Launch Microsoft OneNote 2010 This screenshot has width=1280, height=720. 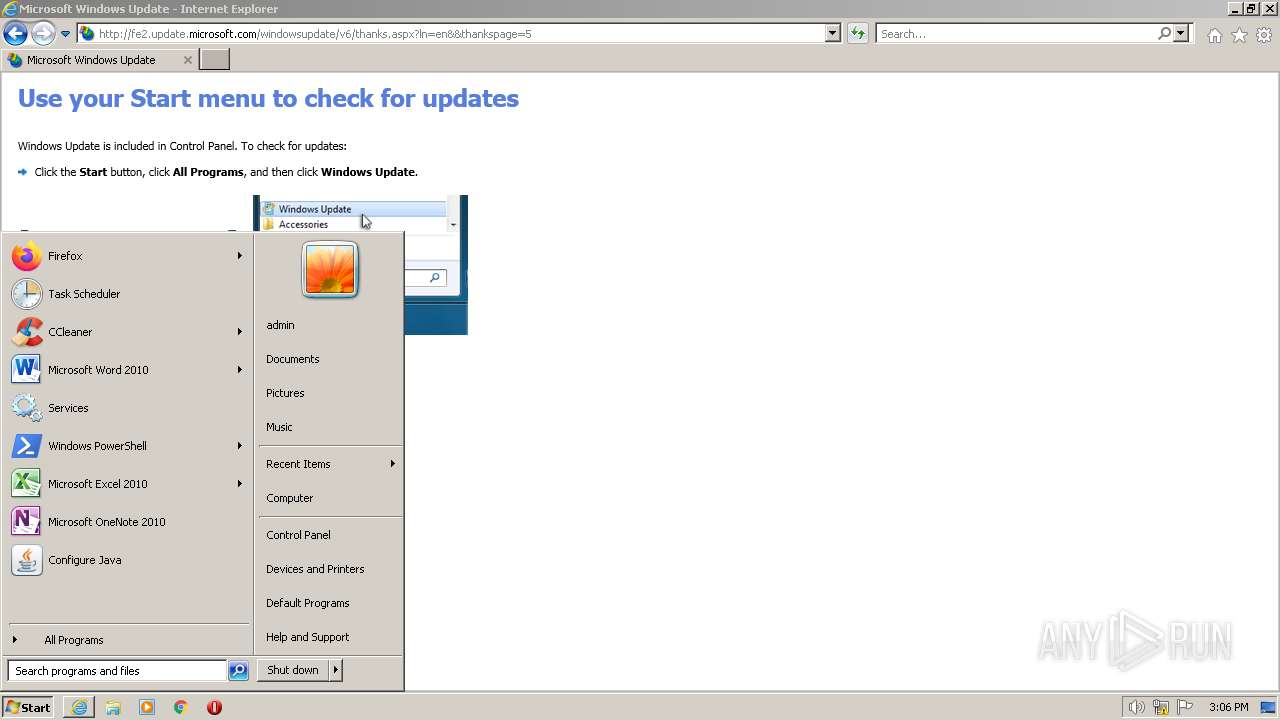pos(128,522)
